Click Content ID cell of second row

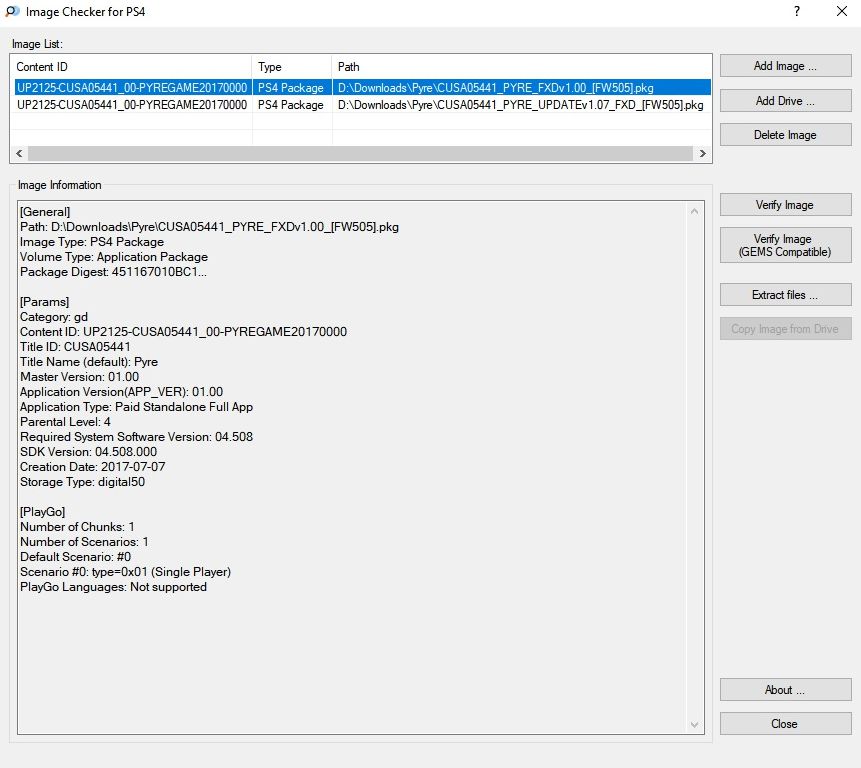click(132, 105)
